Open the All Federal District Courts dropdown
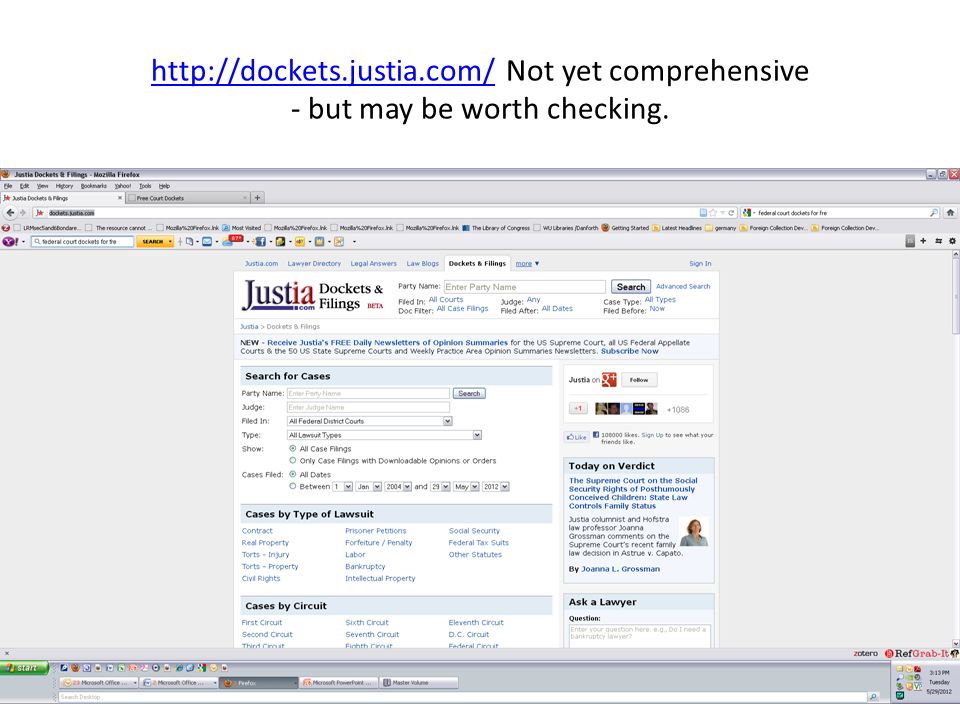The image size is (960, 720). (370, 421)
